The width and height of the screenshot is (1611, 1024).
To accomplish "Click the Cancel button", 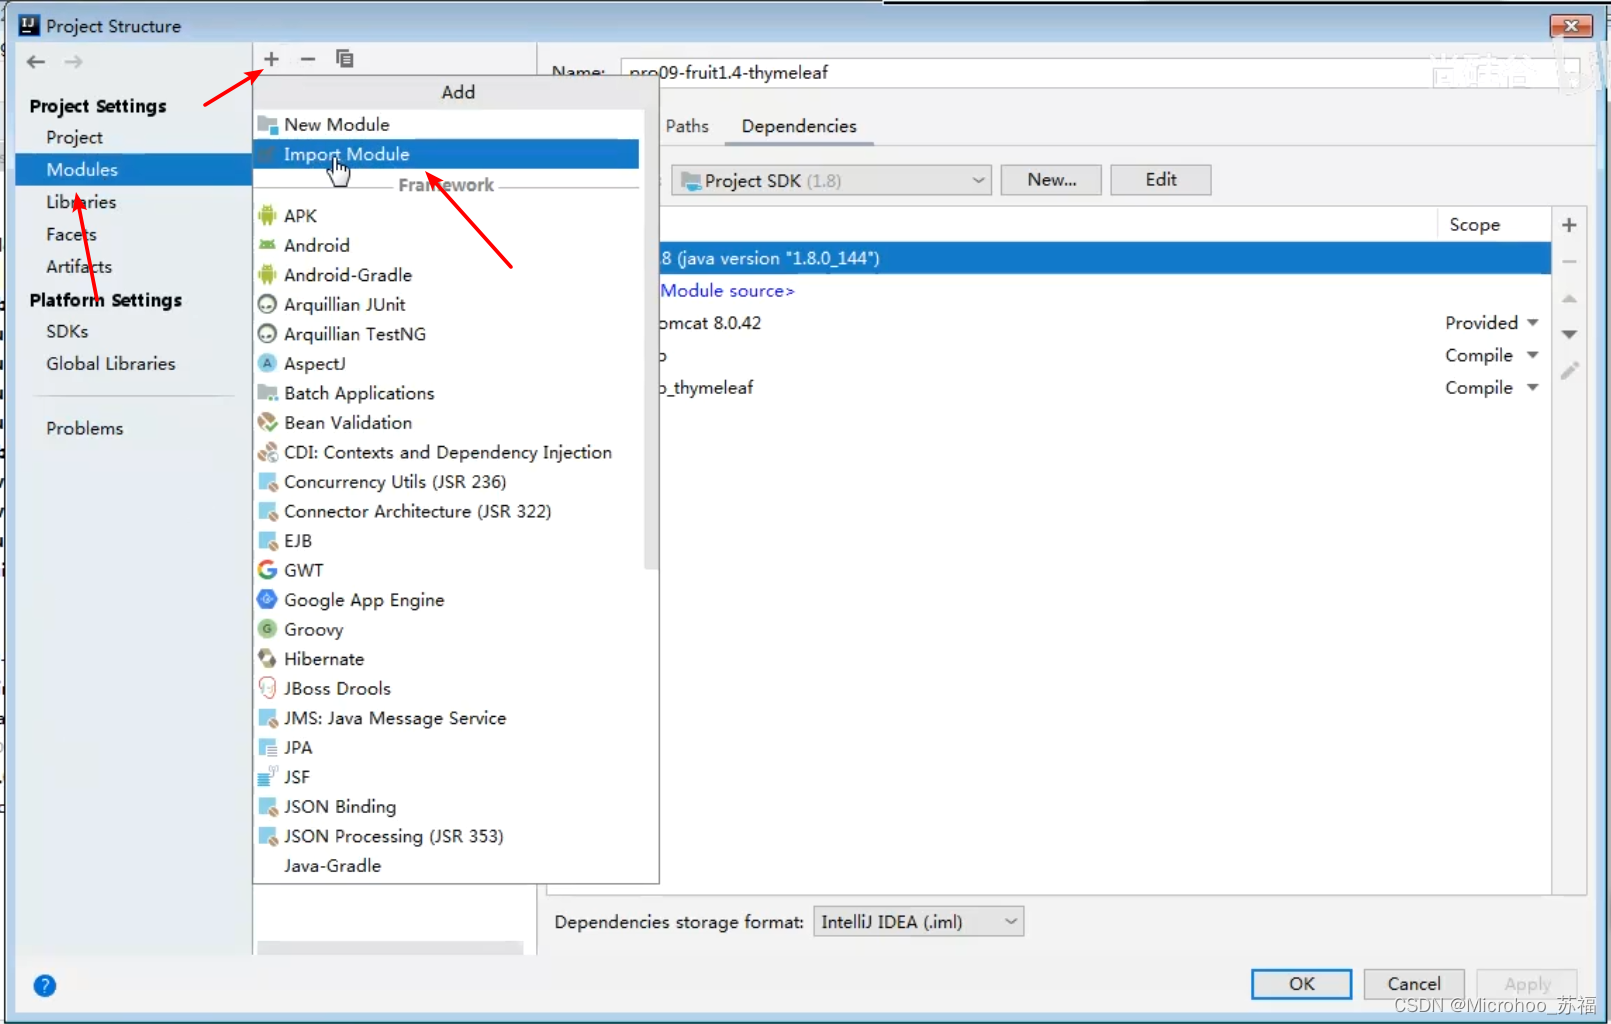I will 1414,984.
